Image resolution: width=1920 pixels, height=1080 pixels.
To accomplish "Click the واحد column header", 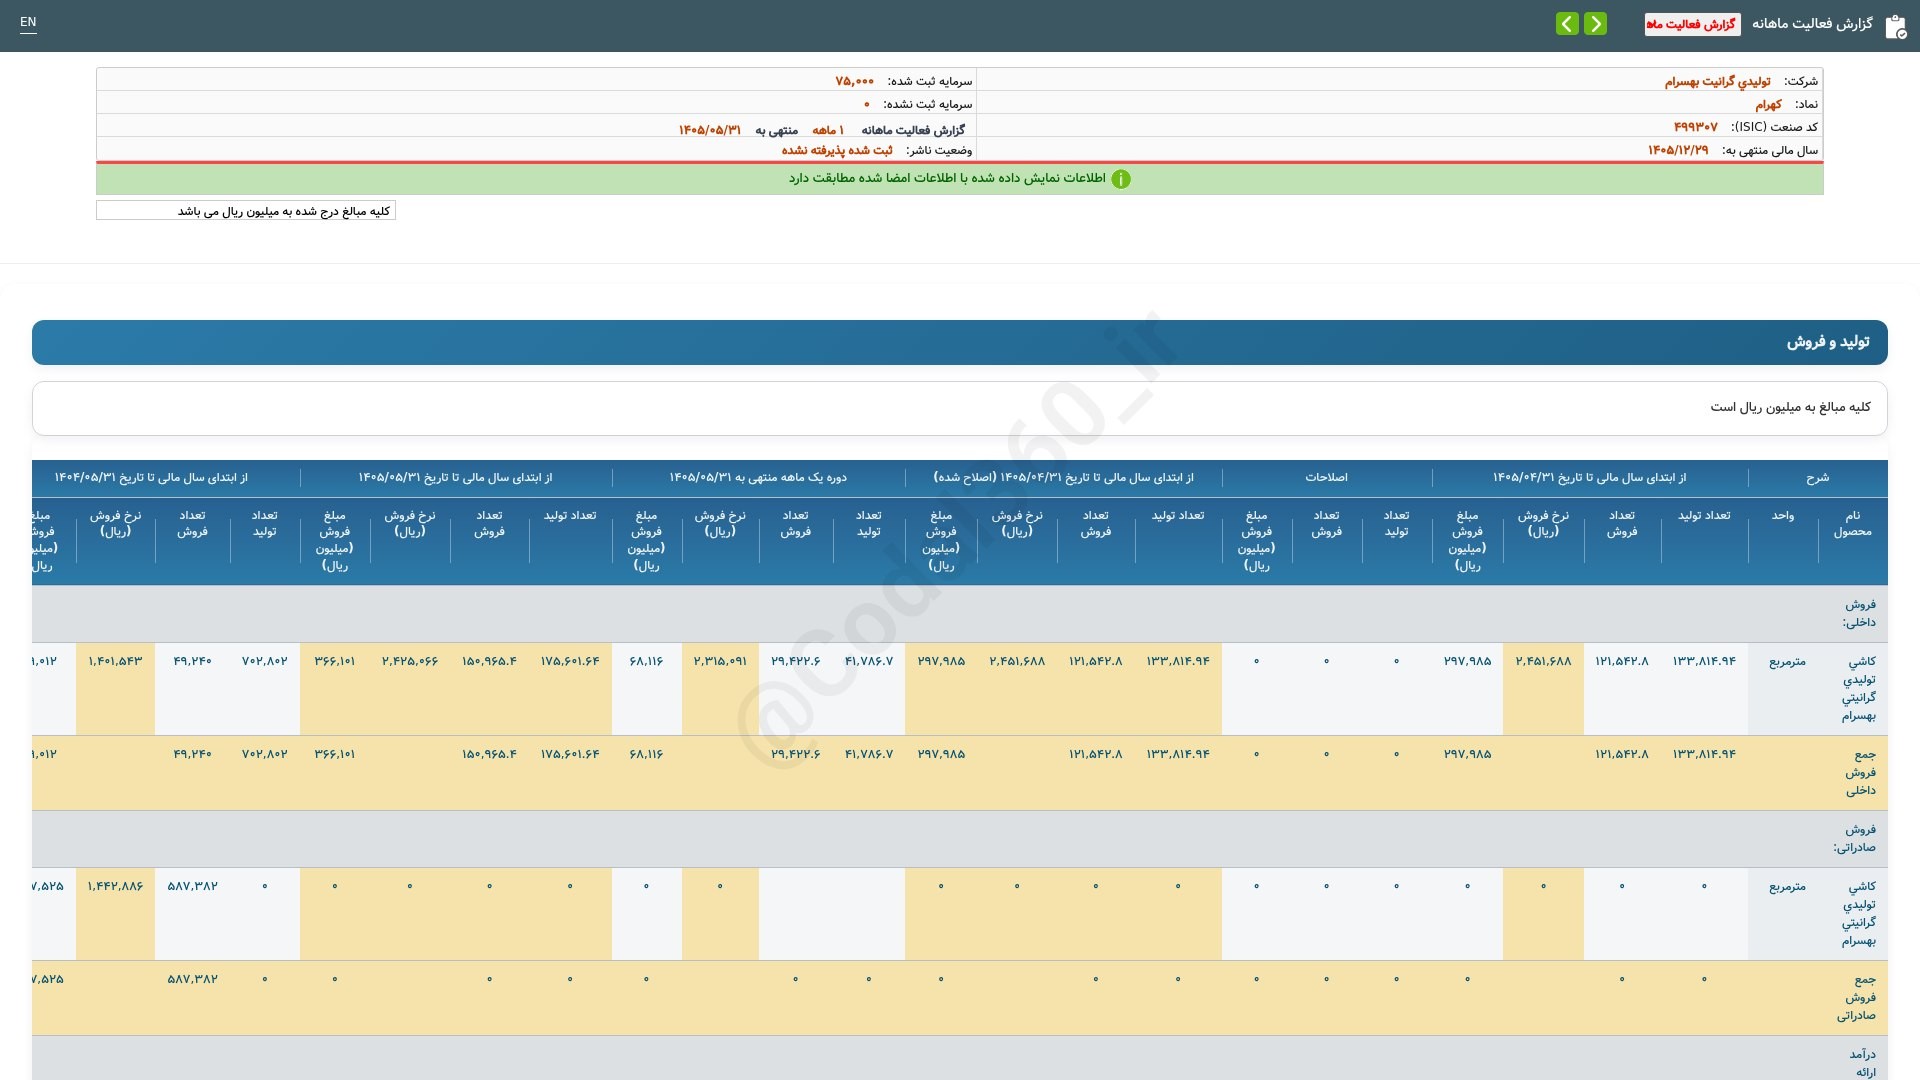I will click(x=1783, y=516).
